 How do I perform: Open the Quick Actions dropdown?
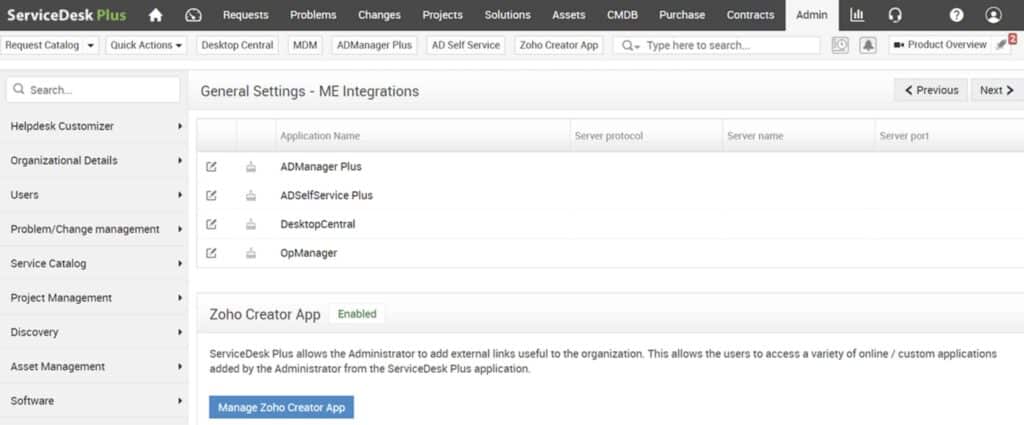[x=146, y=45]
